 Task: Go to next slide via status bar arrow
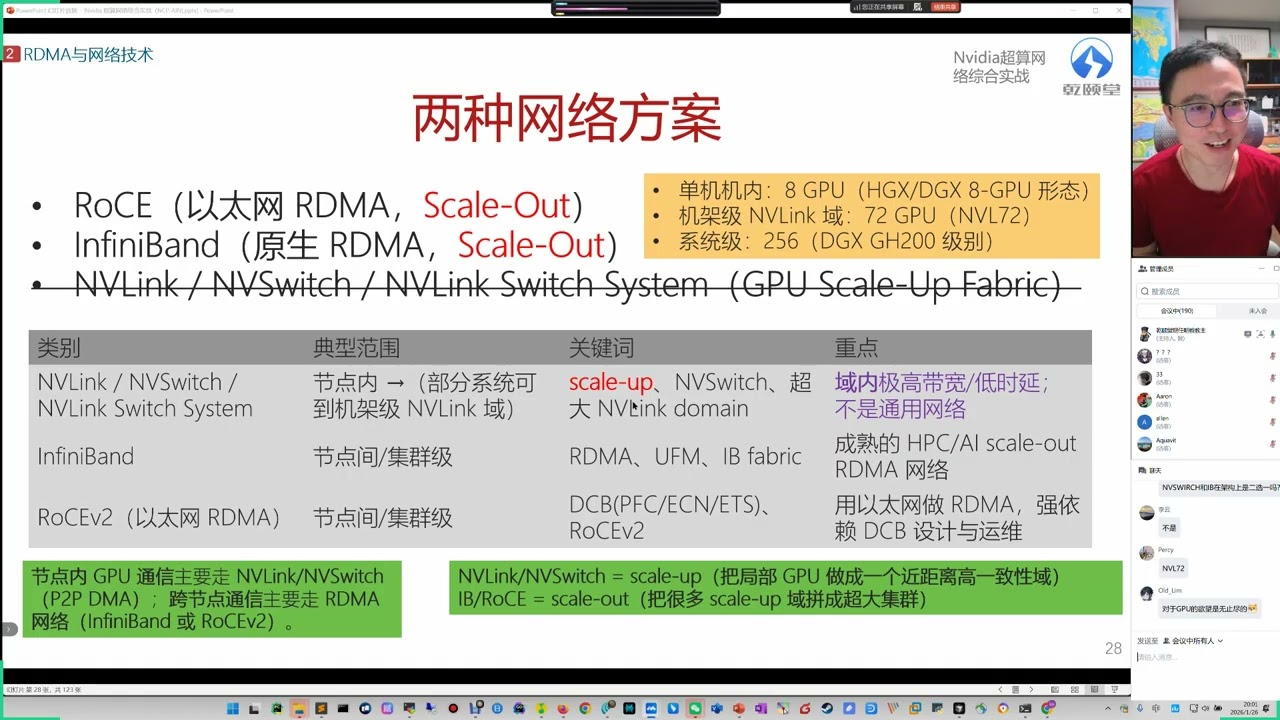[1031, 689]
